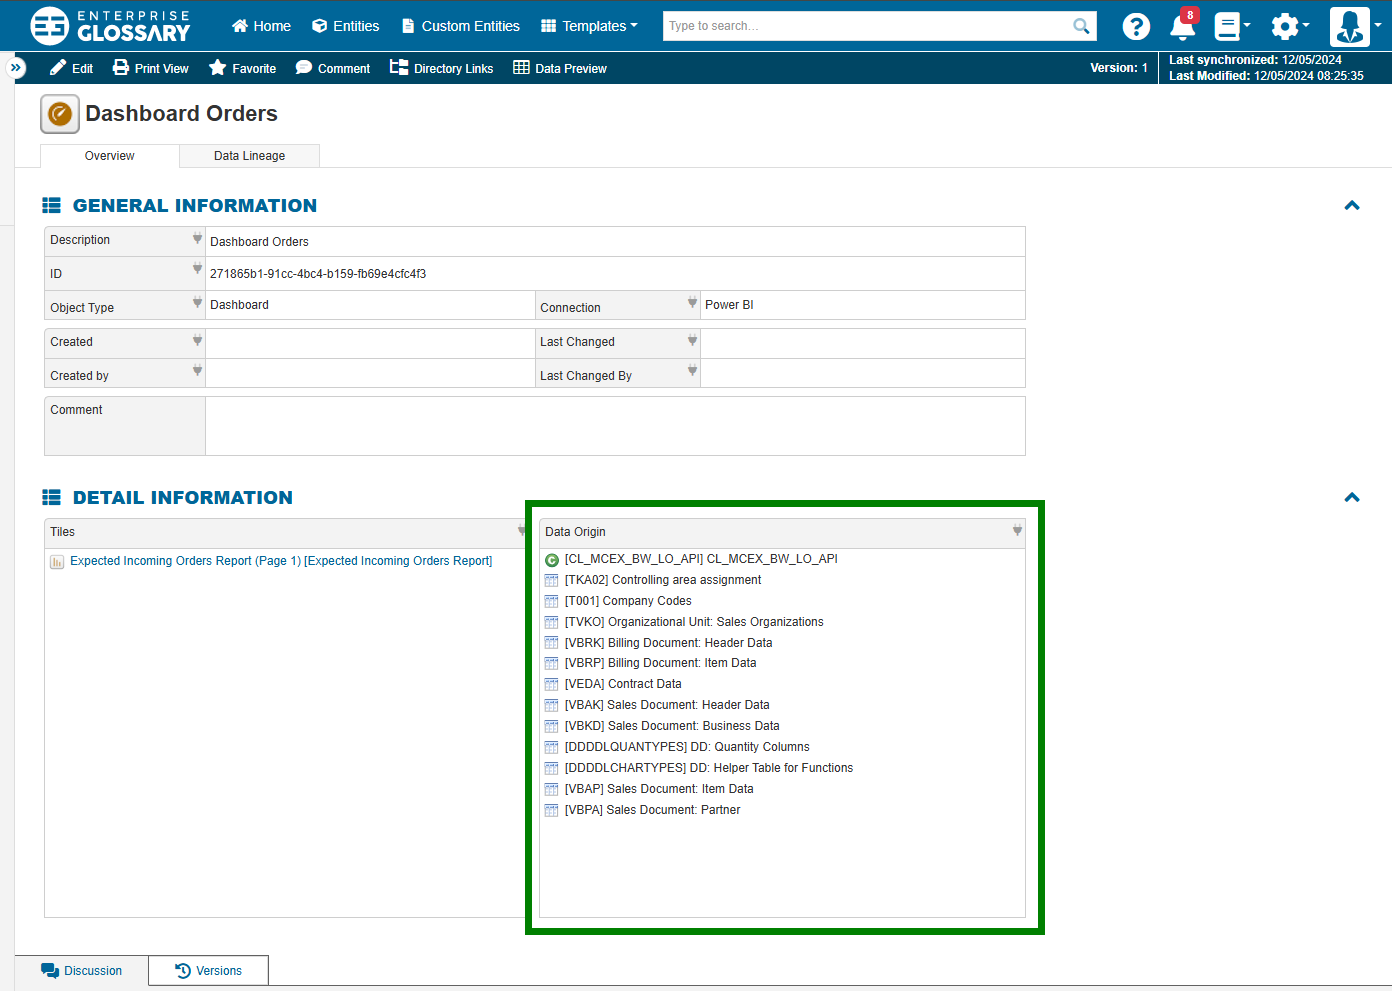
Task: Mark dashboard as Favorite with star
Action: [x=242, y=68]
